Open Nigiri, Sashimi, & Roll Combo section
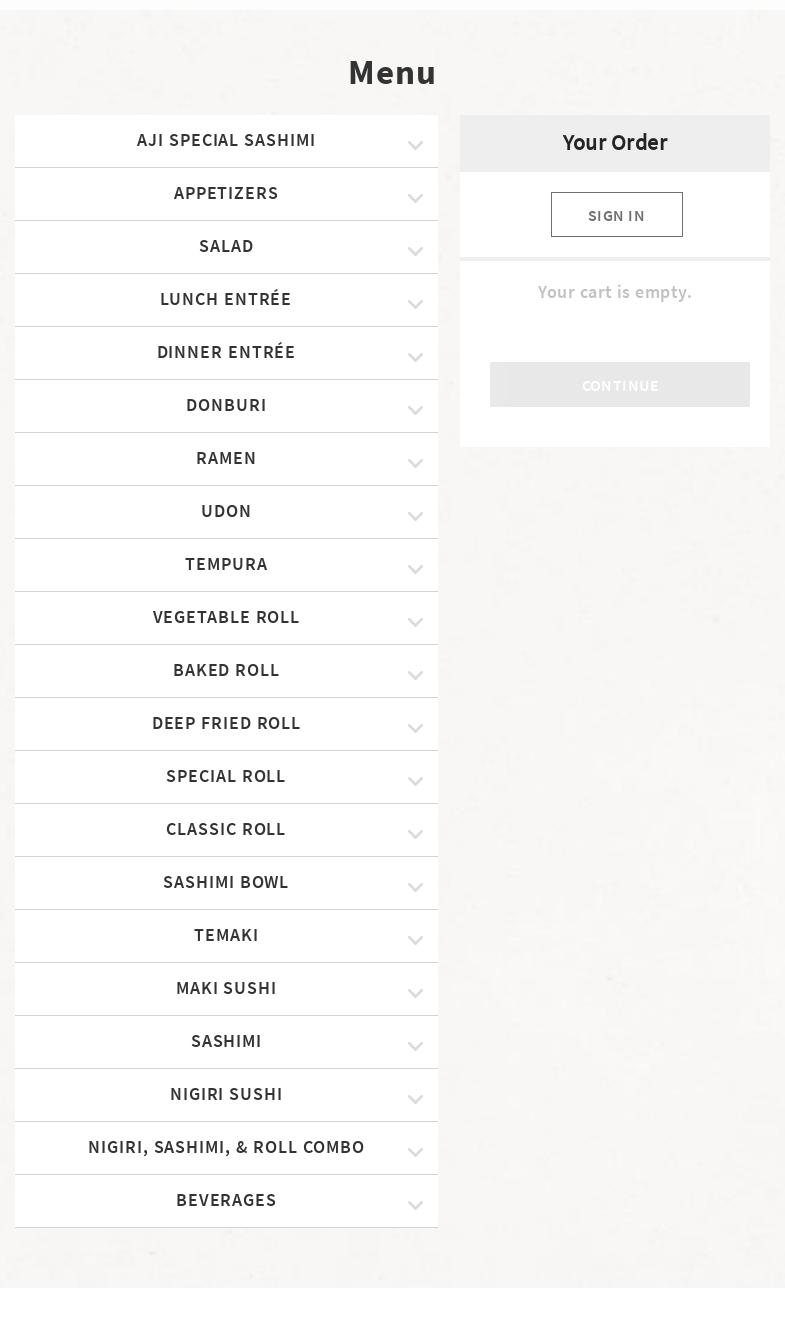This screenshot has width=785, height=1331. 226,1148
